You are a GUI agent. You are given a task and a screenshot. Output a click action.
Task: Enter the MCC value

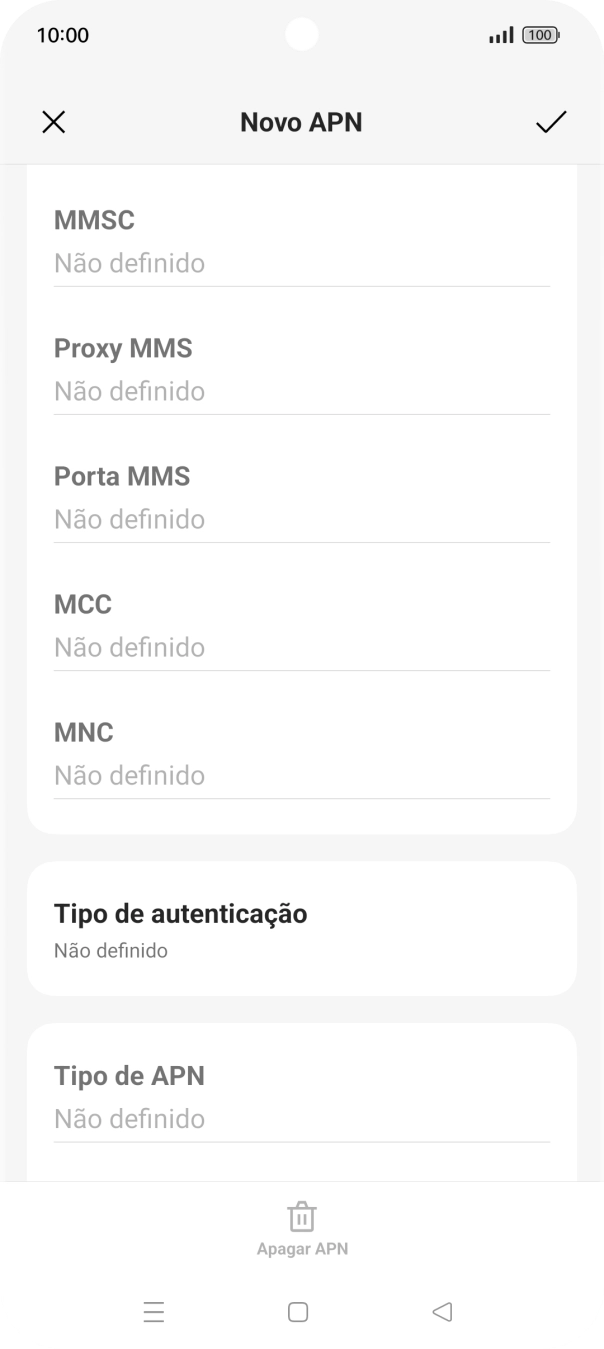click(x=301, y=648)
